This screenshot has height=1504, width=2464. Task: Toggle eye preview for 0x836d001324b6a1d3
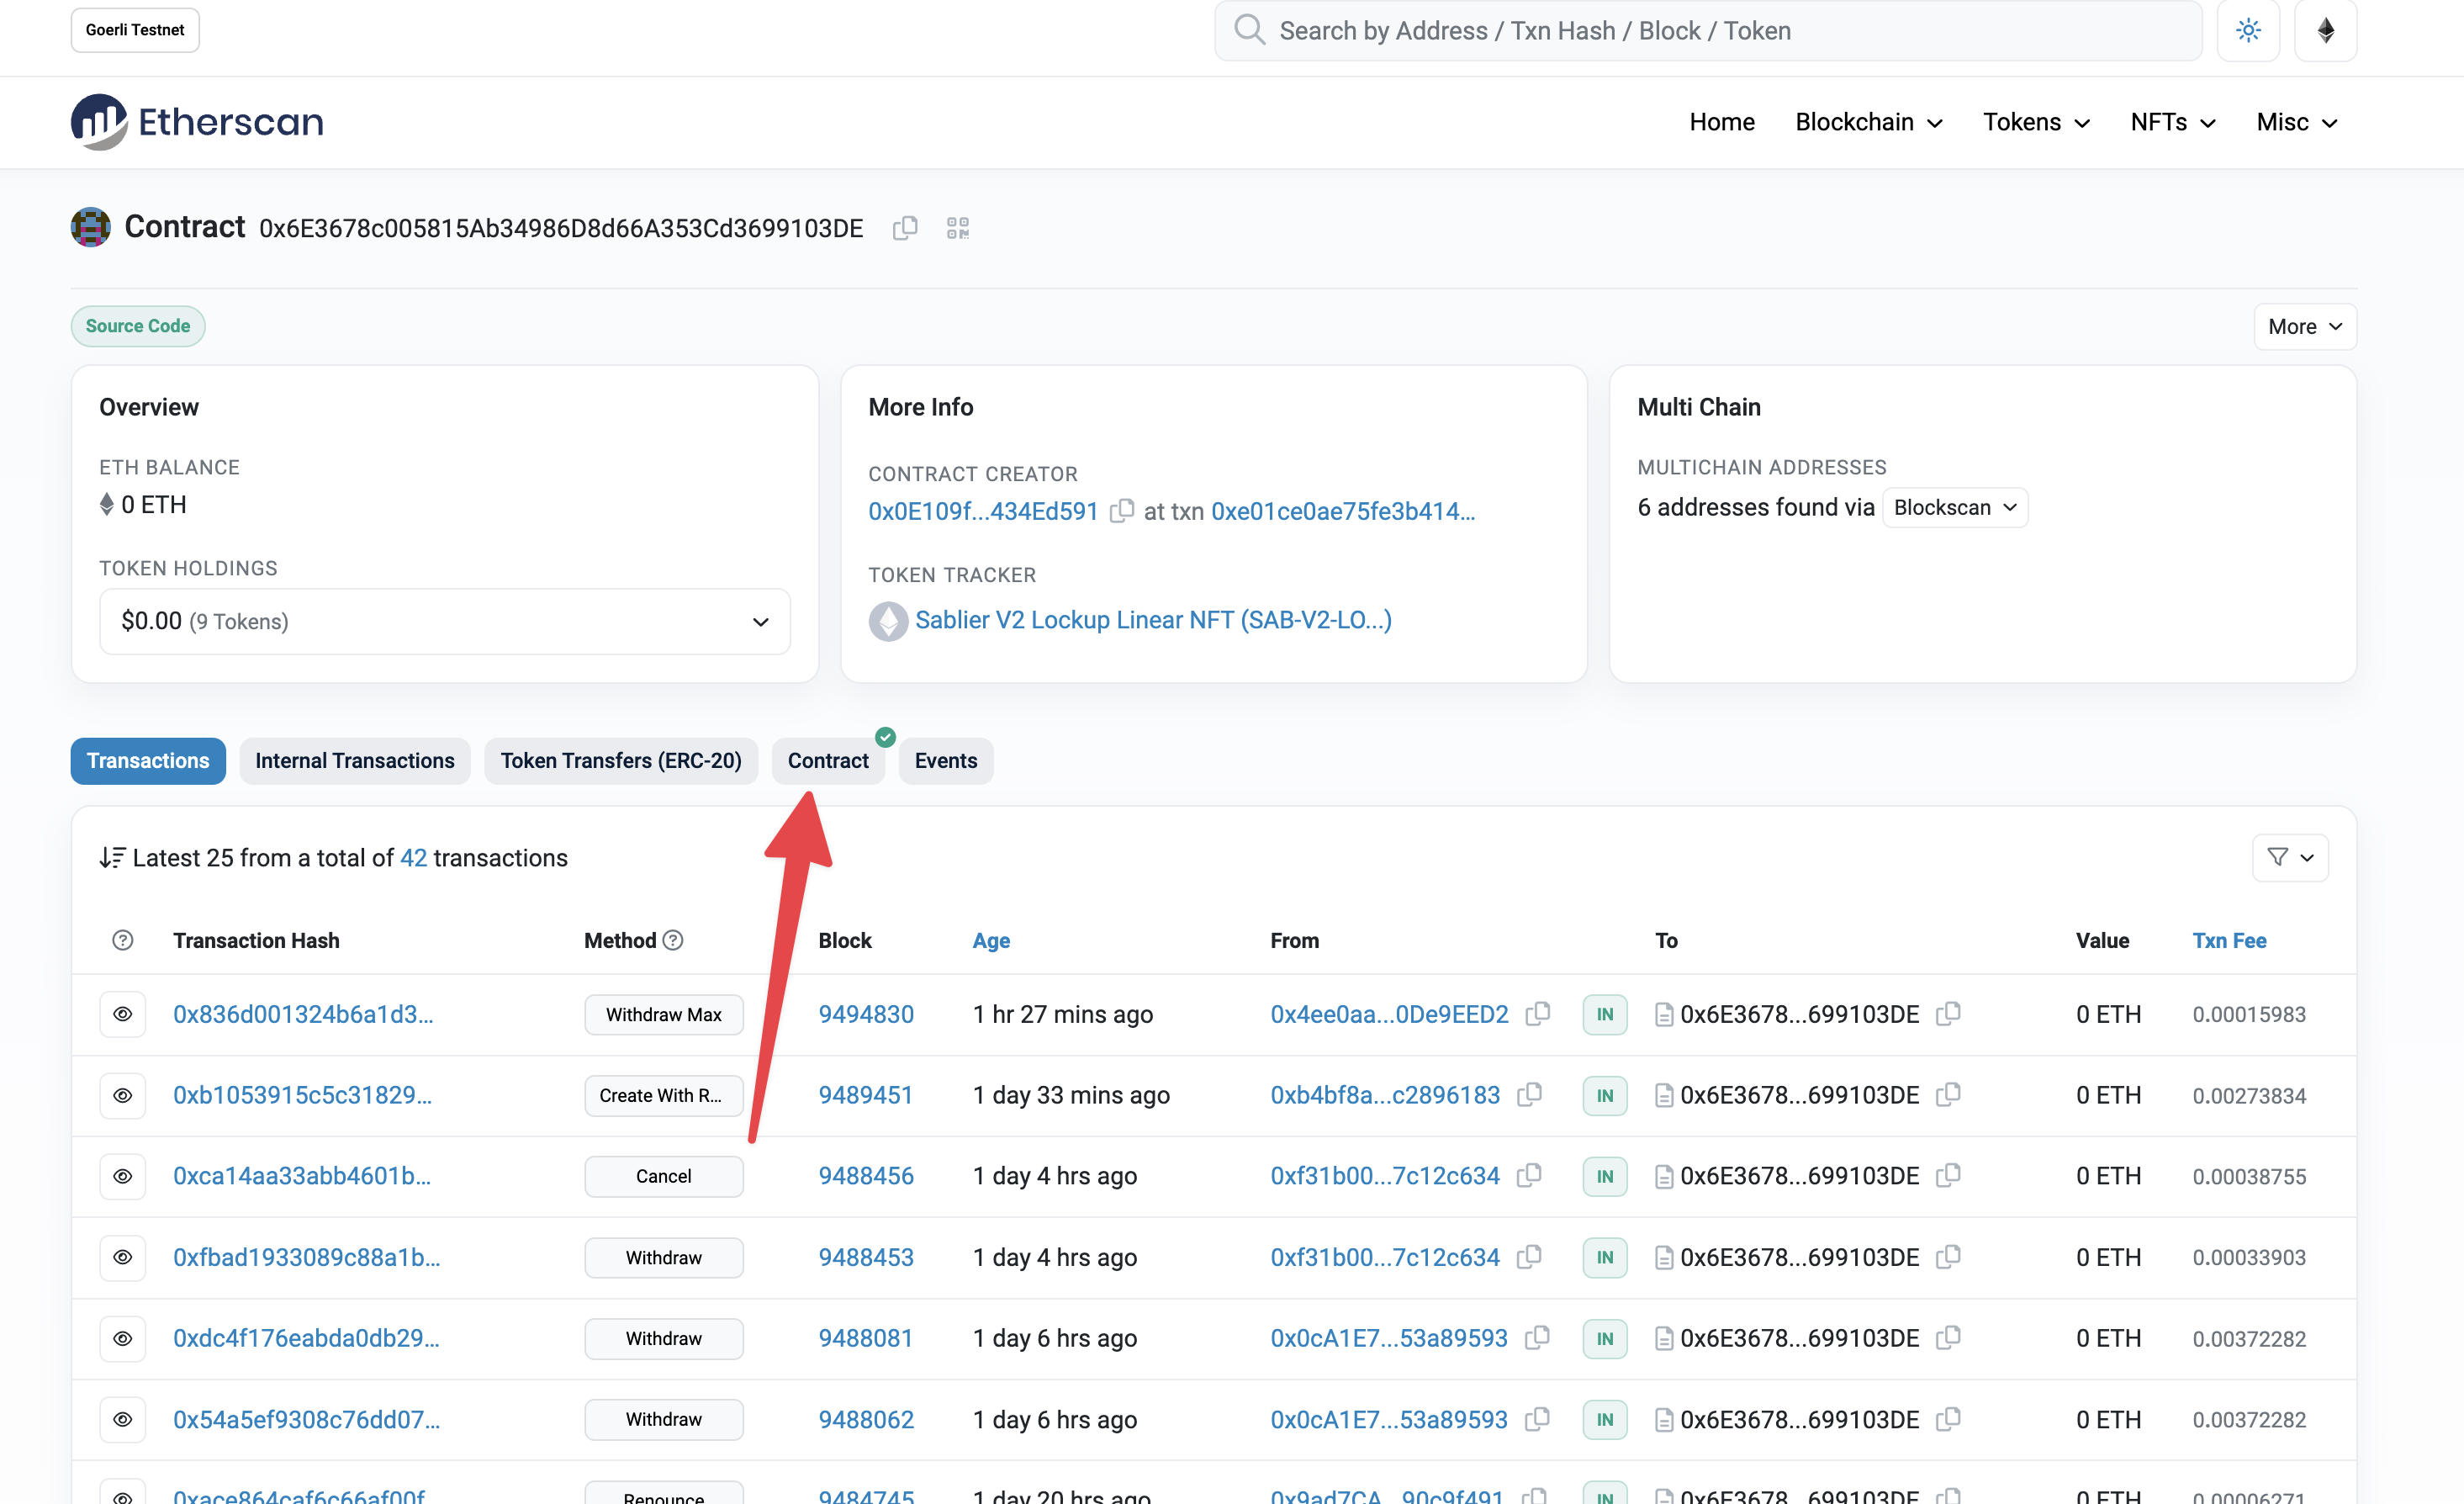click(123, 1014)
